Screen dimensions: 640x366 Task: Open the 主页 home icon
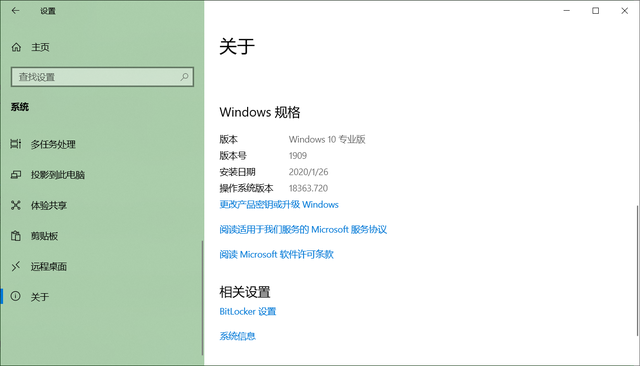pyautogui.click(x=16, y=47)
